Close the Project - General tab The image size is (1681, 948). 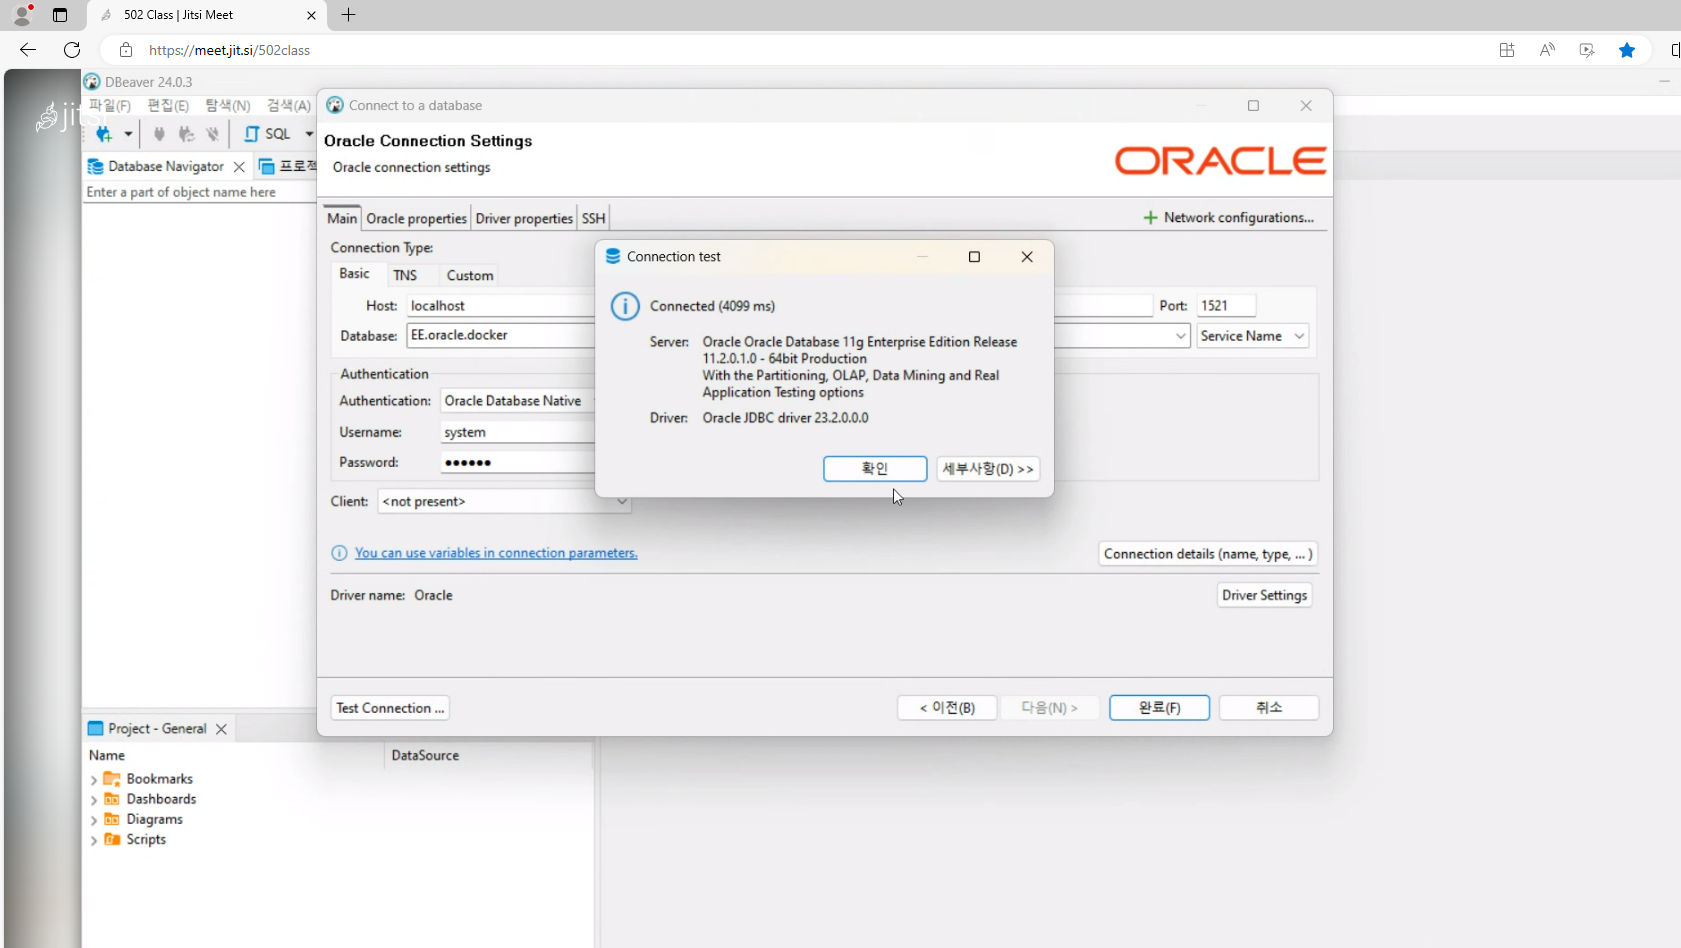click(x=221, y=729)
